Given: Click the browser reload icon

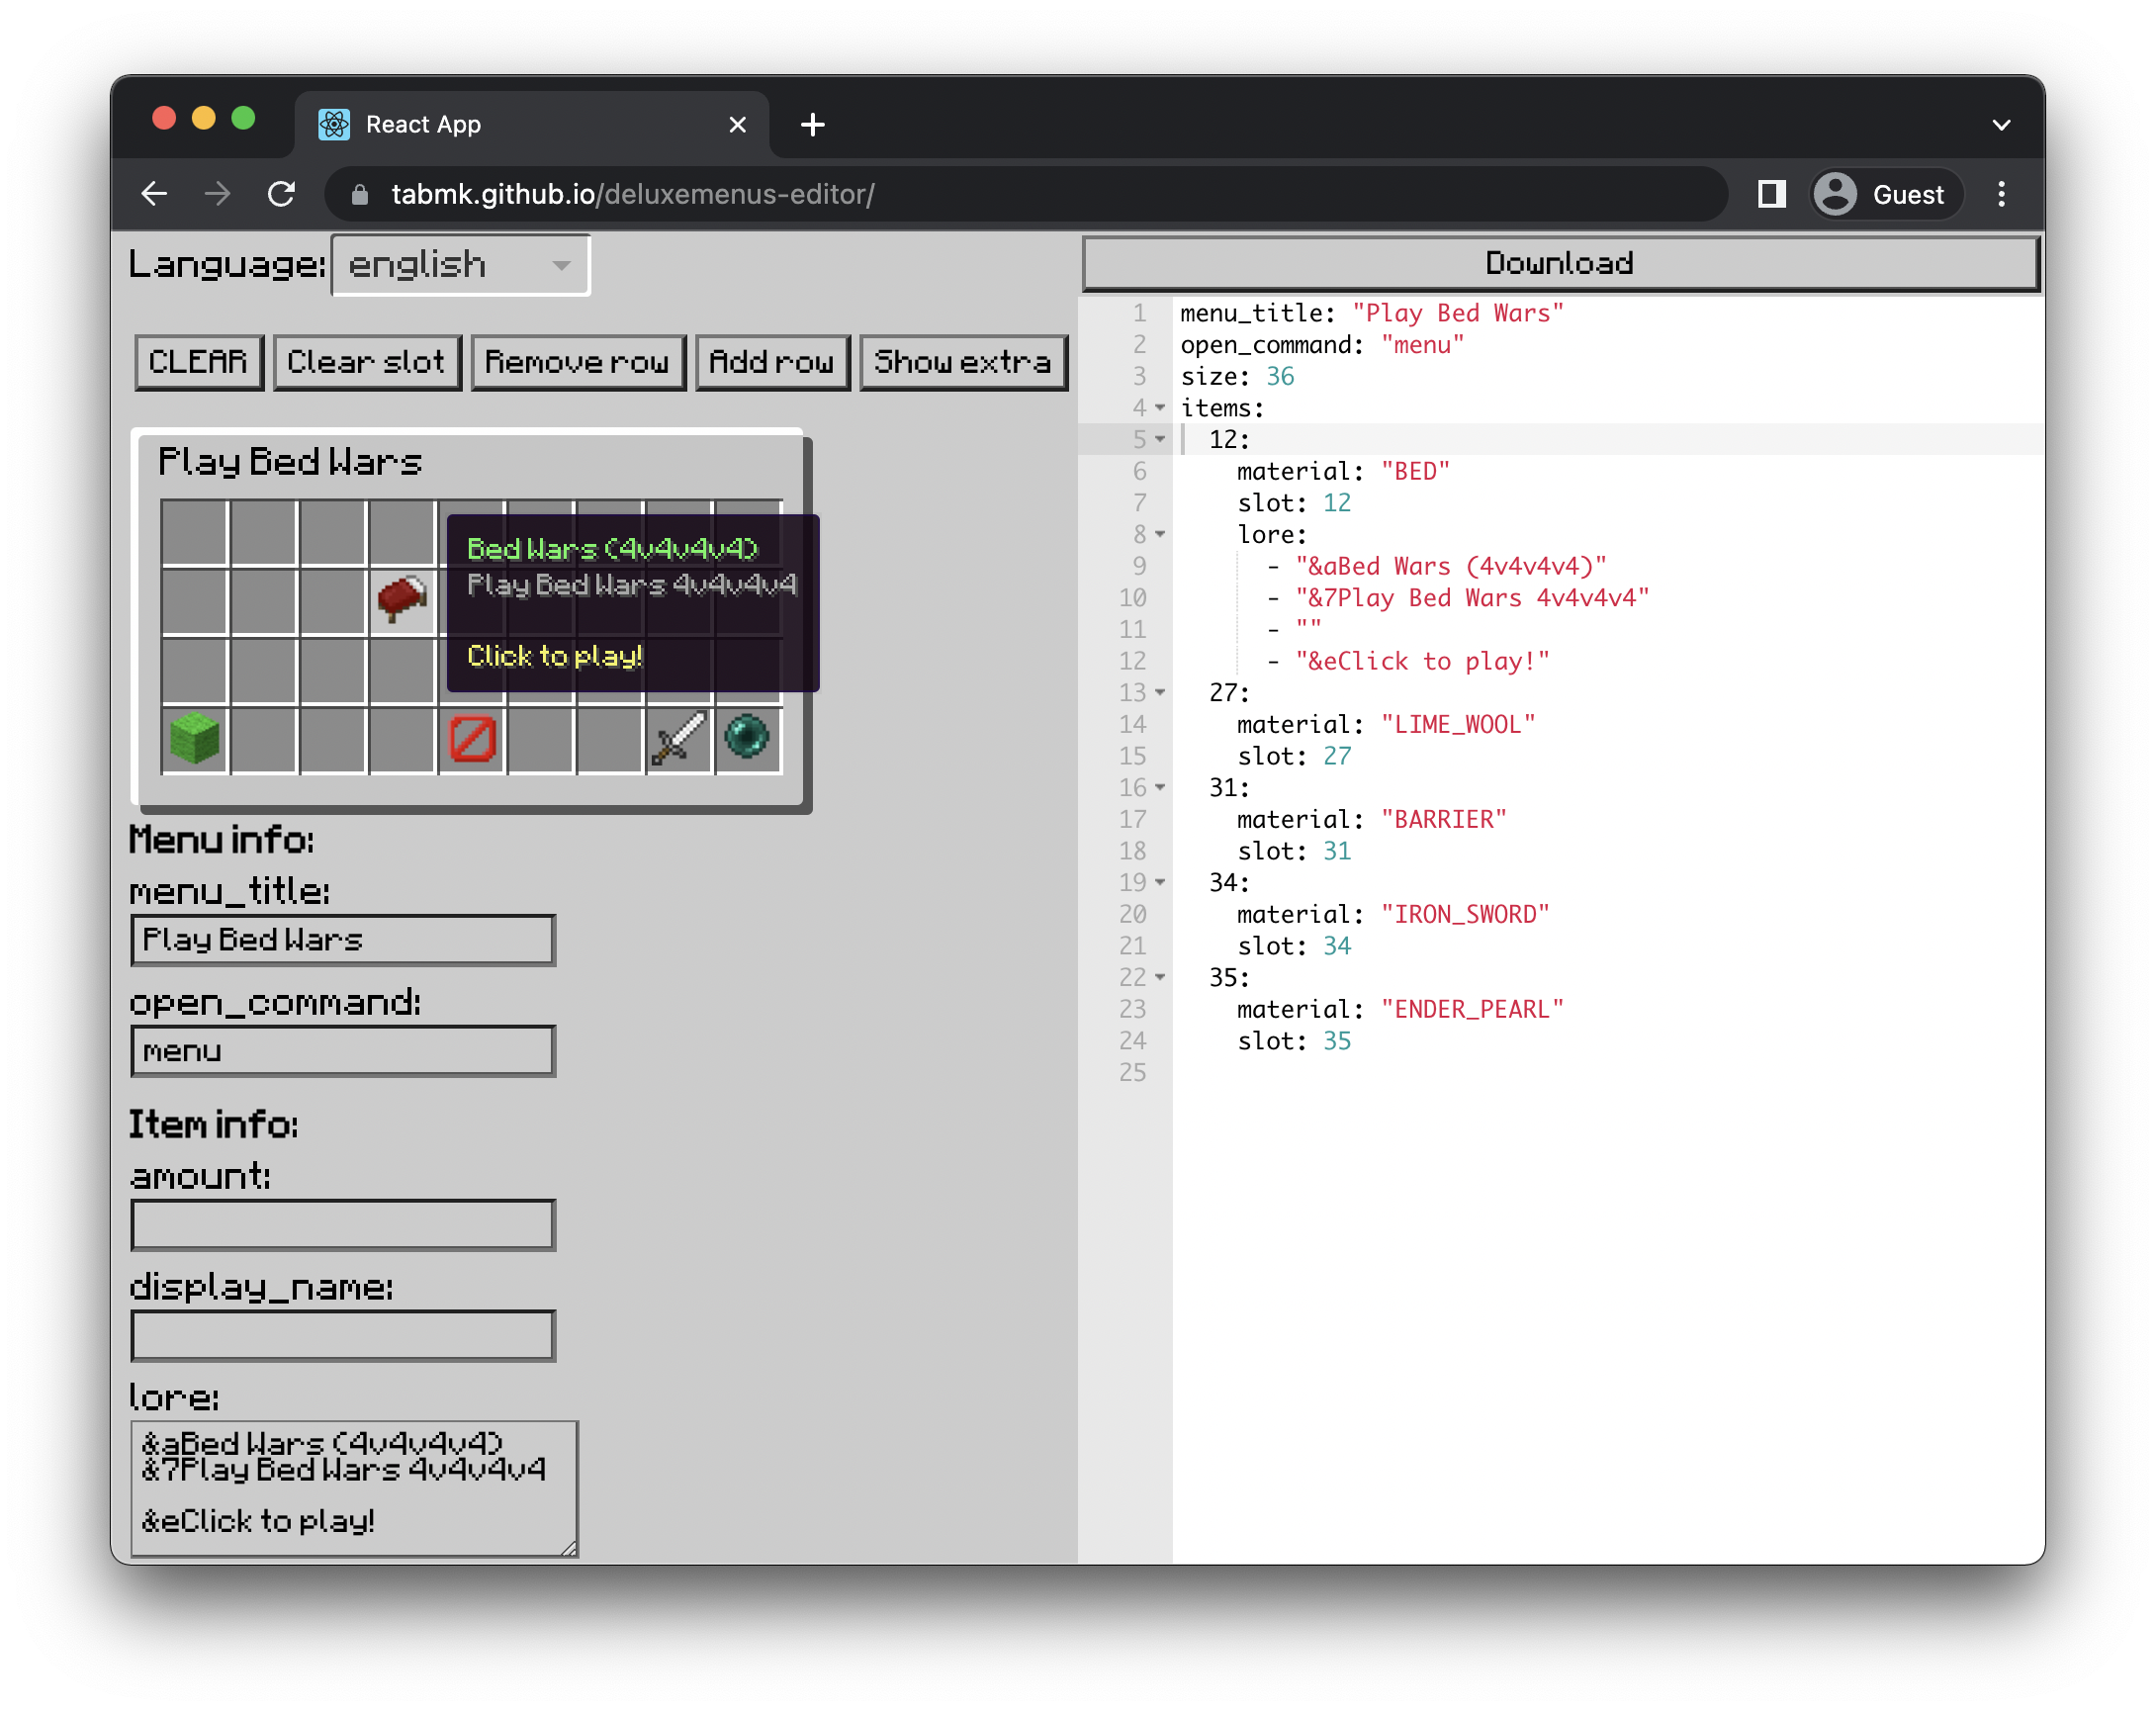Looking at the screenshot, I should coord(282,194).
